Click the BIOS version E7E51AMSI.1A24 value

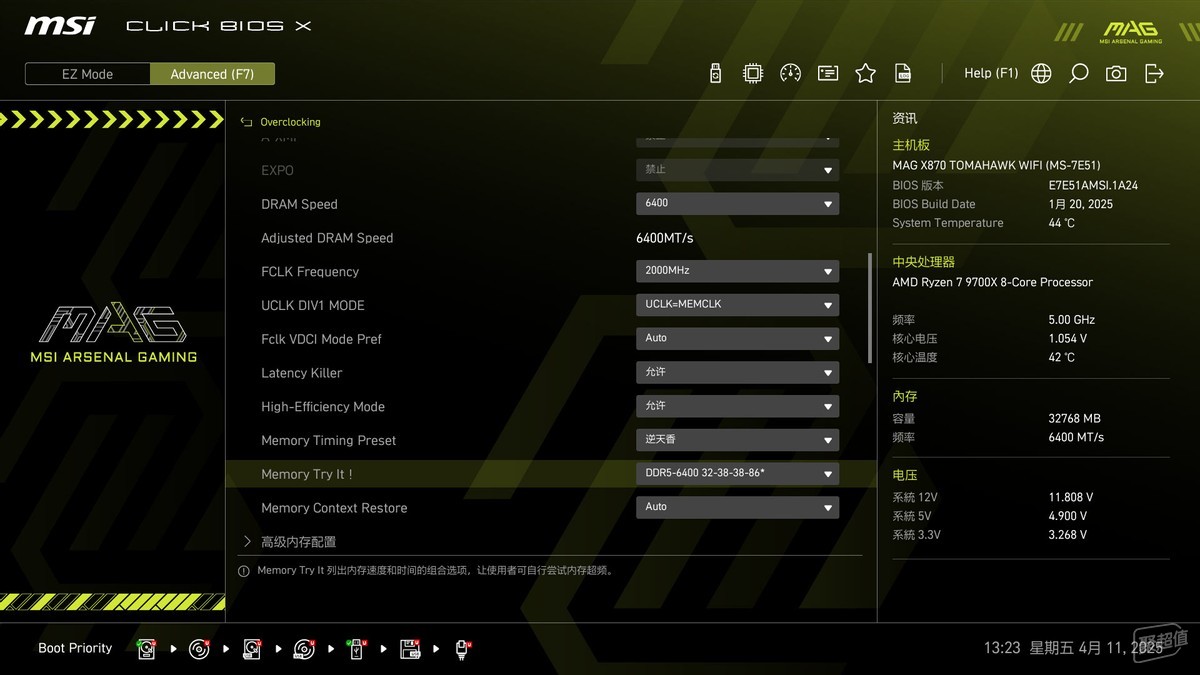click(1093, 185)
